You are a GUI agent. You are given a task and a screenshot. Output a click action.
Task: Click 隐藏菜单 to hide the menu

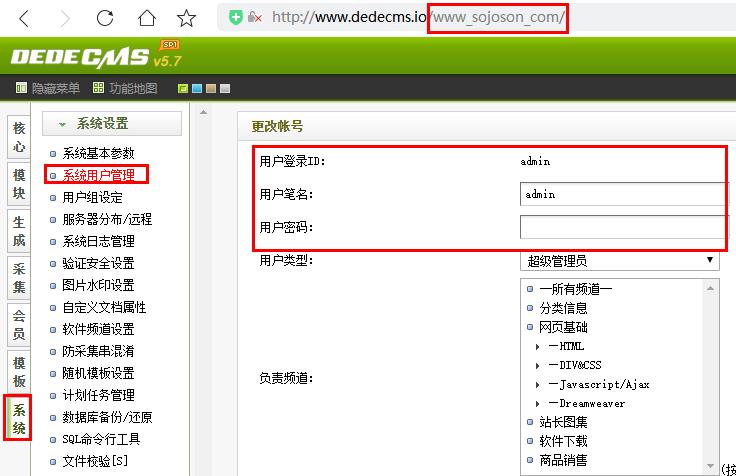click(x=48, y=88)
